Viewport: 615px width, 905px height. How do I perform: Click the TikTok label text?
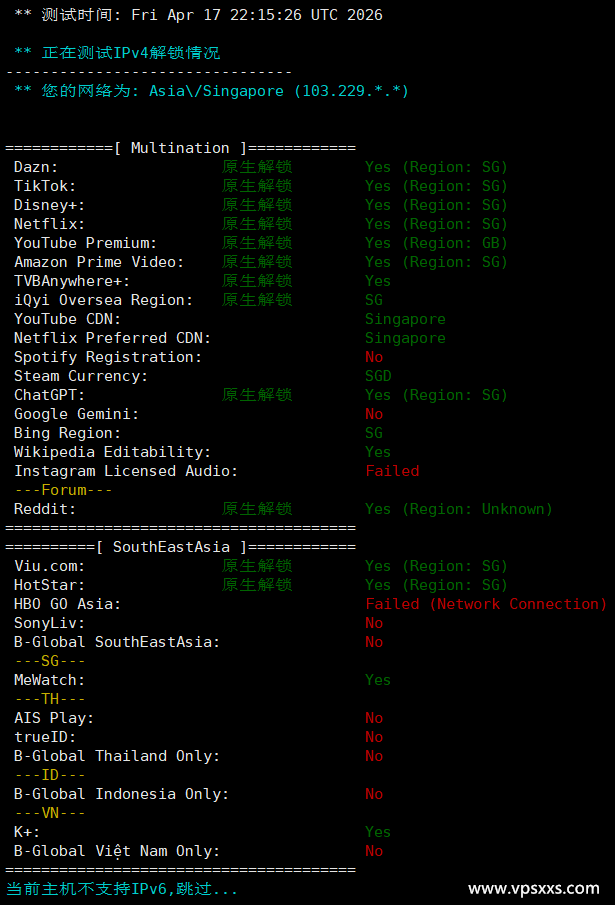click(x=45, y=186)
